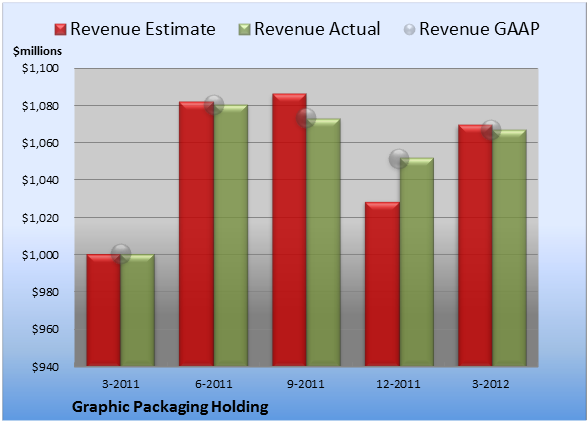
Task: Click the GAAP sphere marker for 6-2011
Action: [x=214, y=105]
